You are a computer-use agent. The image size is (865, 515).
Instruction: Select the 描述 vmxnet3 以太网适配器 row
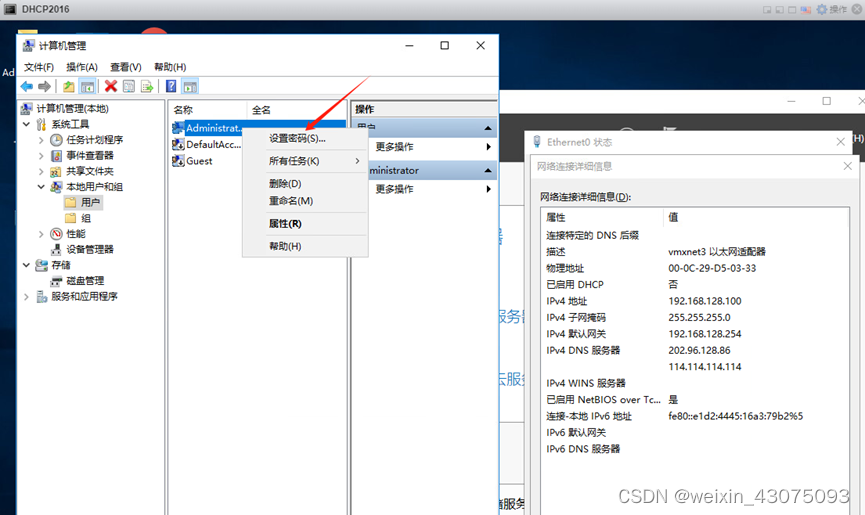tap(695, 251)
